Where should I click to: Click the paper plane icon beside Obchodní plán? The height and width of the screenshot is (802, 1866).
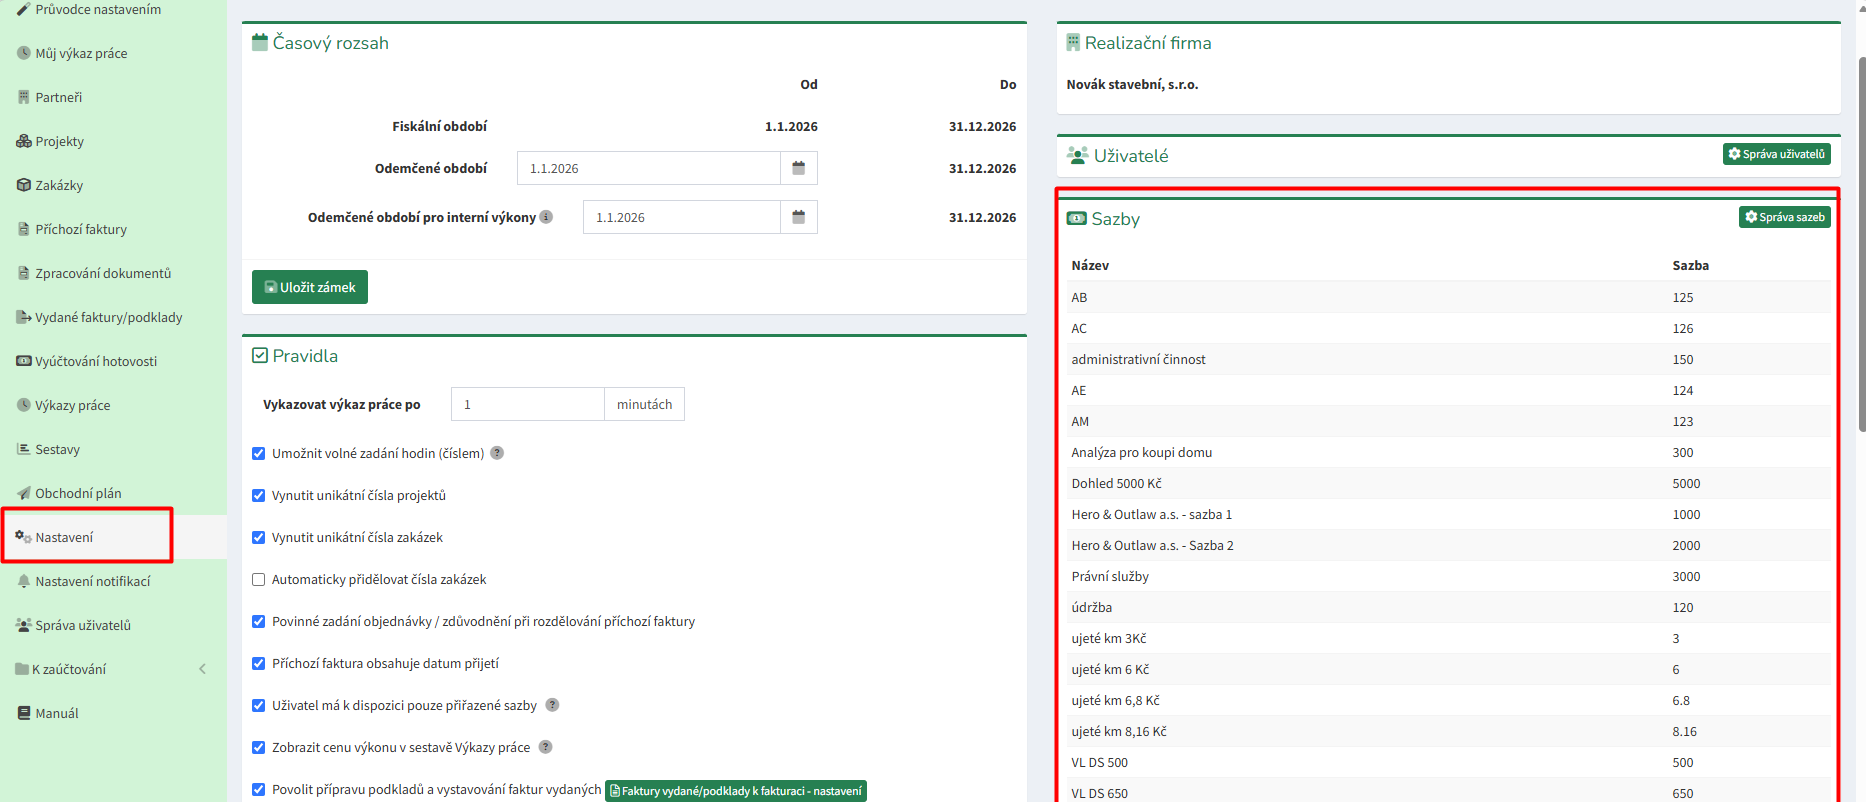coord(24,493)
